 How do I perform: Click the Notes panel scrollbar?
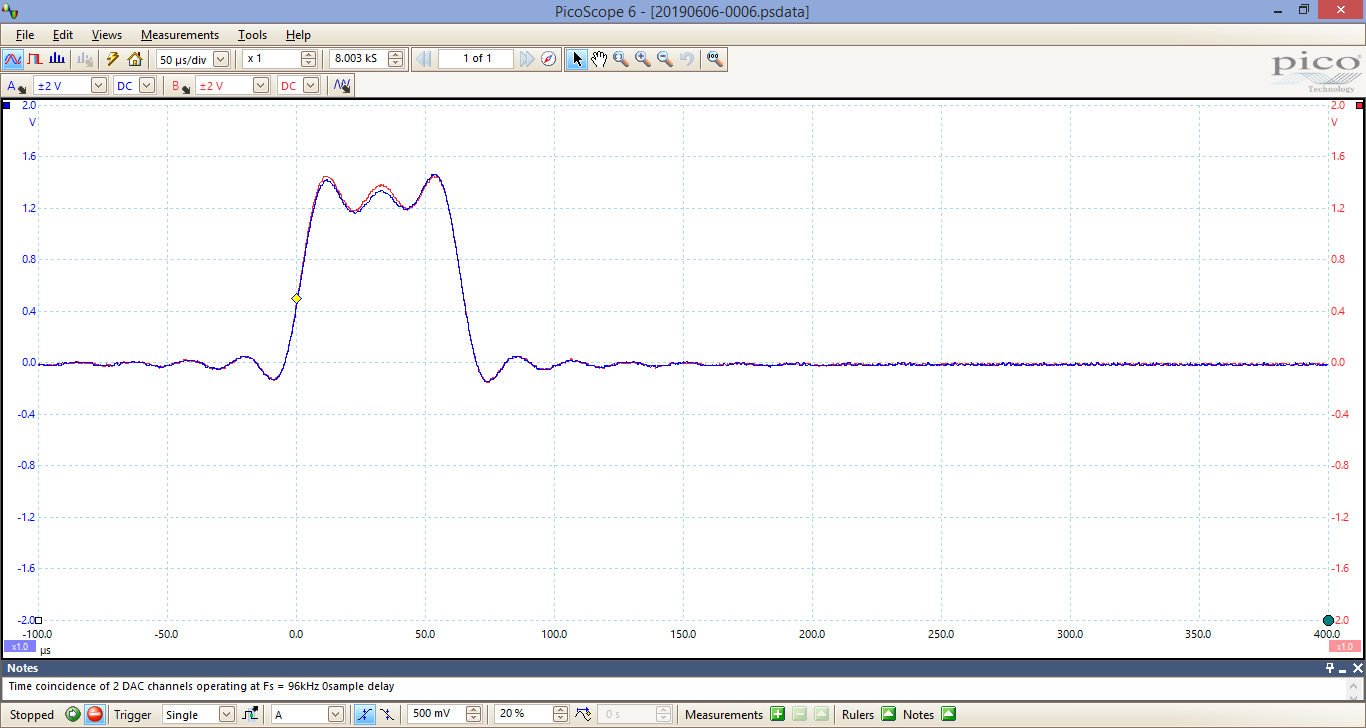pyautogui.click(x=1355, y=688)
